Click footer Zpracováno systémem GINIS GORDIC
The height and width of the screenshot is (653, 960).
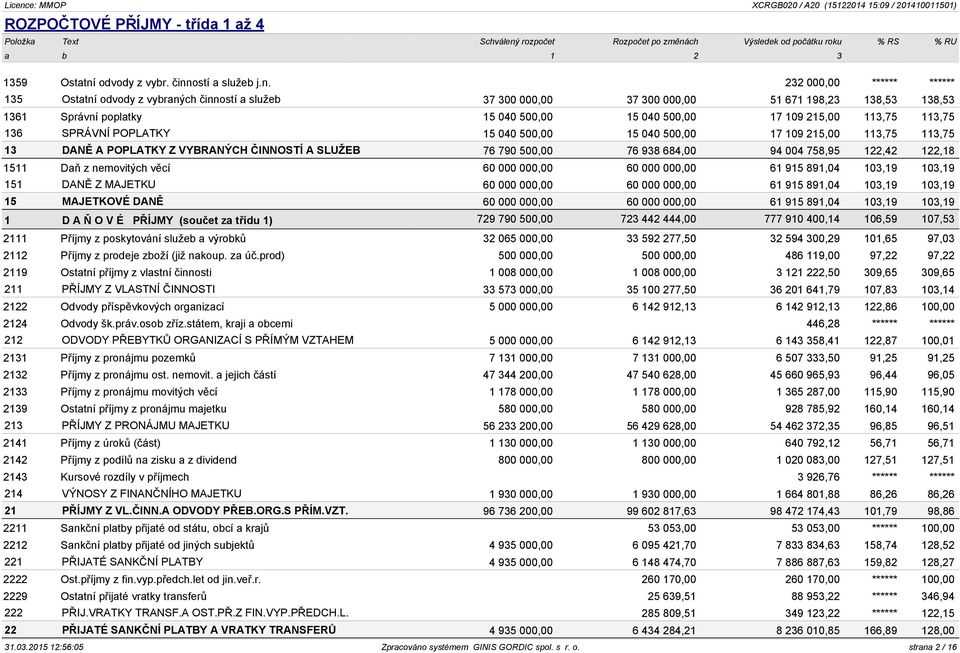click(480, 647)
